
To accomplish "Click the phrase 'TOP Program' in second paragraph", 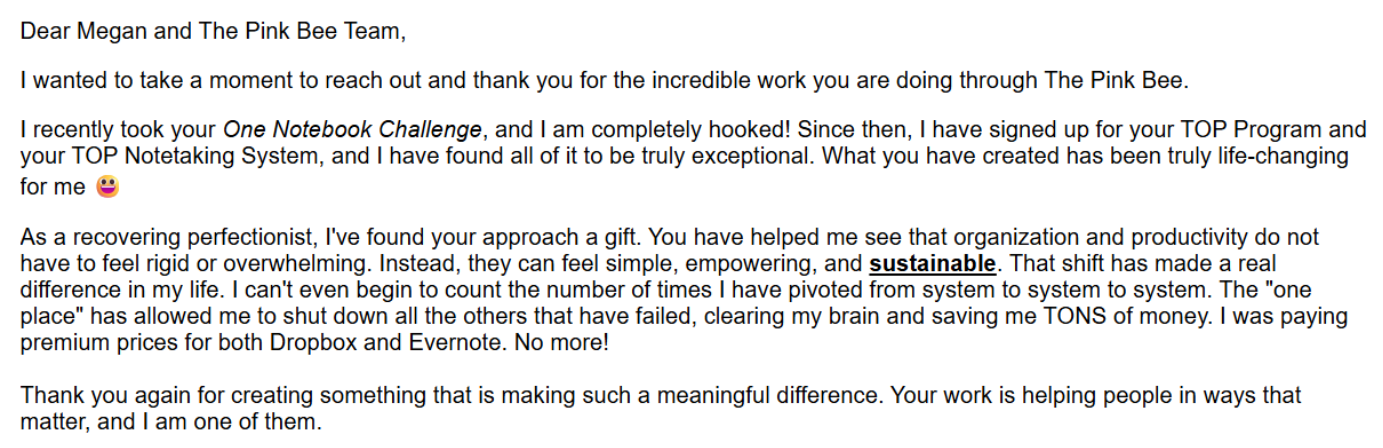I will point(1266,131).
